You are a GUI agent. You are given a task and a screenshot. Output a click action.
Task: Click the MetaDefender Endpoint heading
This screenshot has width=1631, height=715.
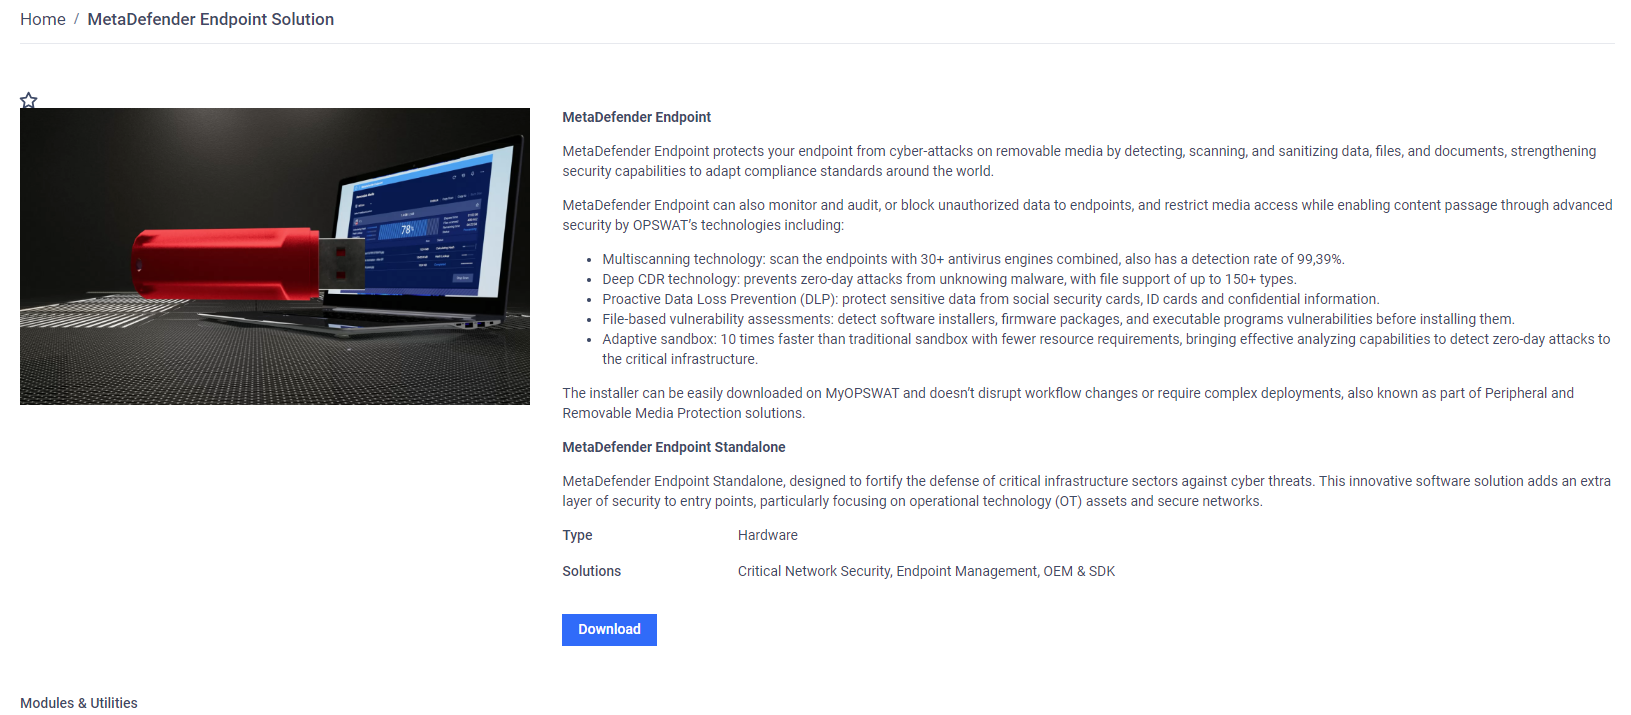click(x=637, y=117)
